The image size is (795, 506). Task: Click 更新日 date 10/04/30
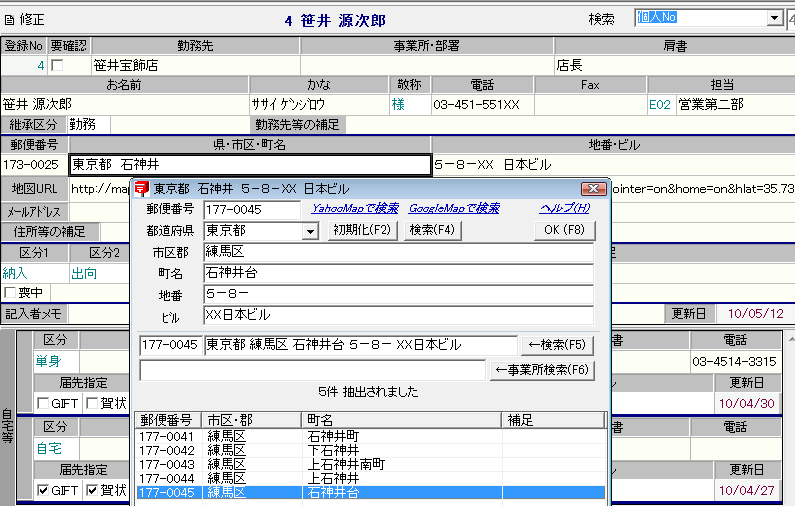747,404
